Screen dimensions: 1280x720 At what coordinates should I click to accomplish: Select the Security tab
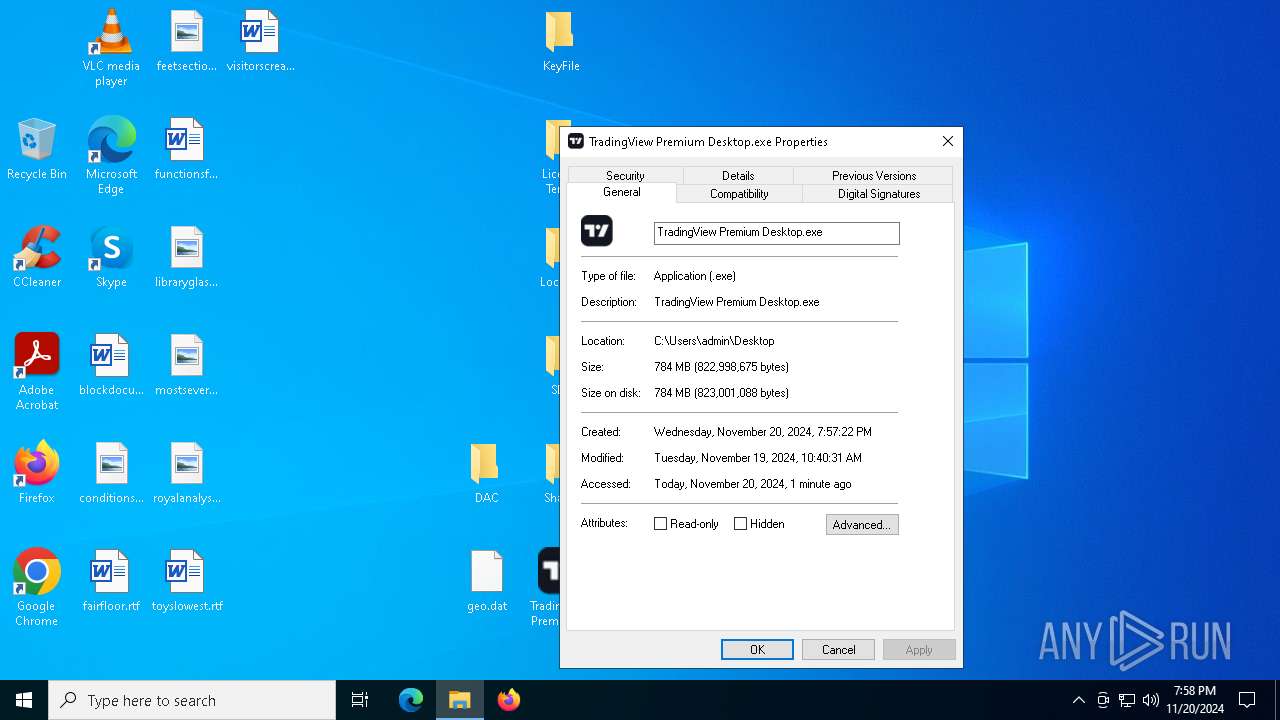(x=625, y=176)
